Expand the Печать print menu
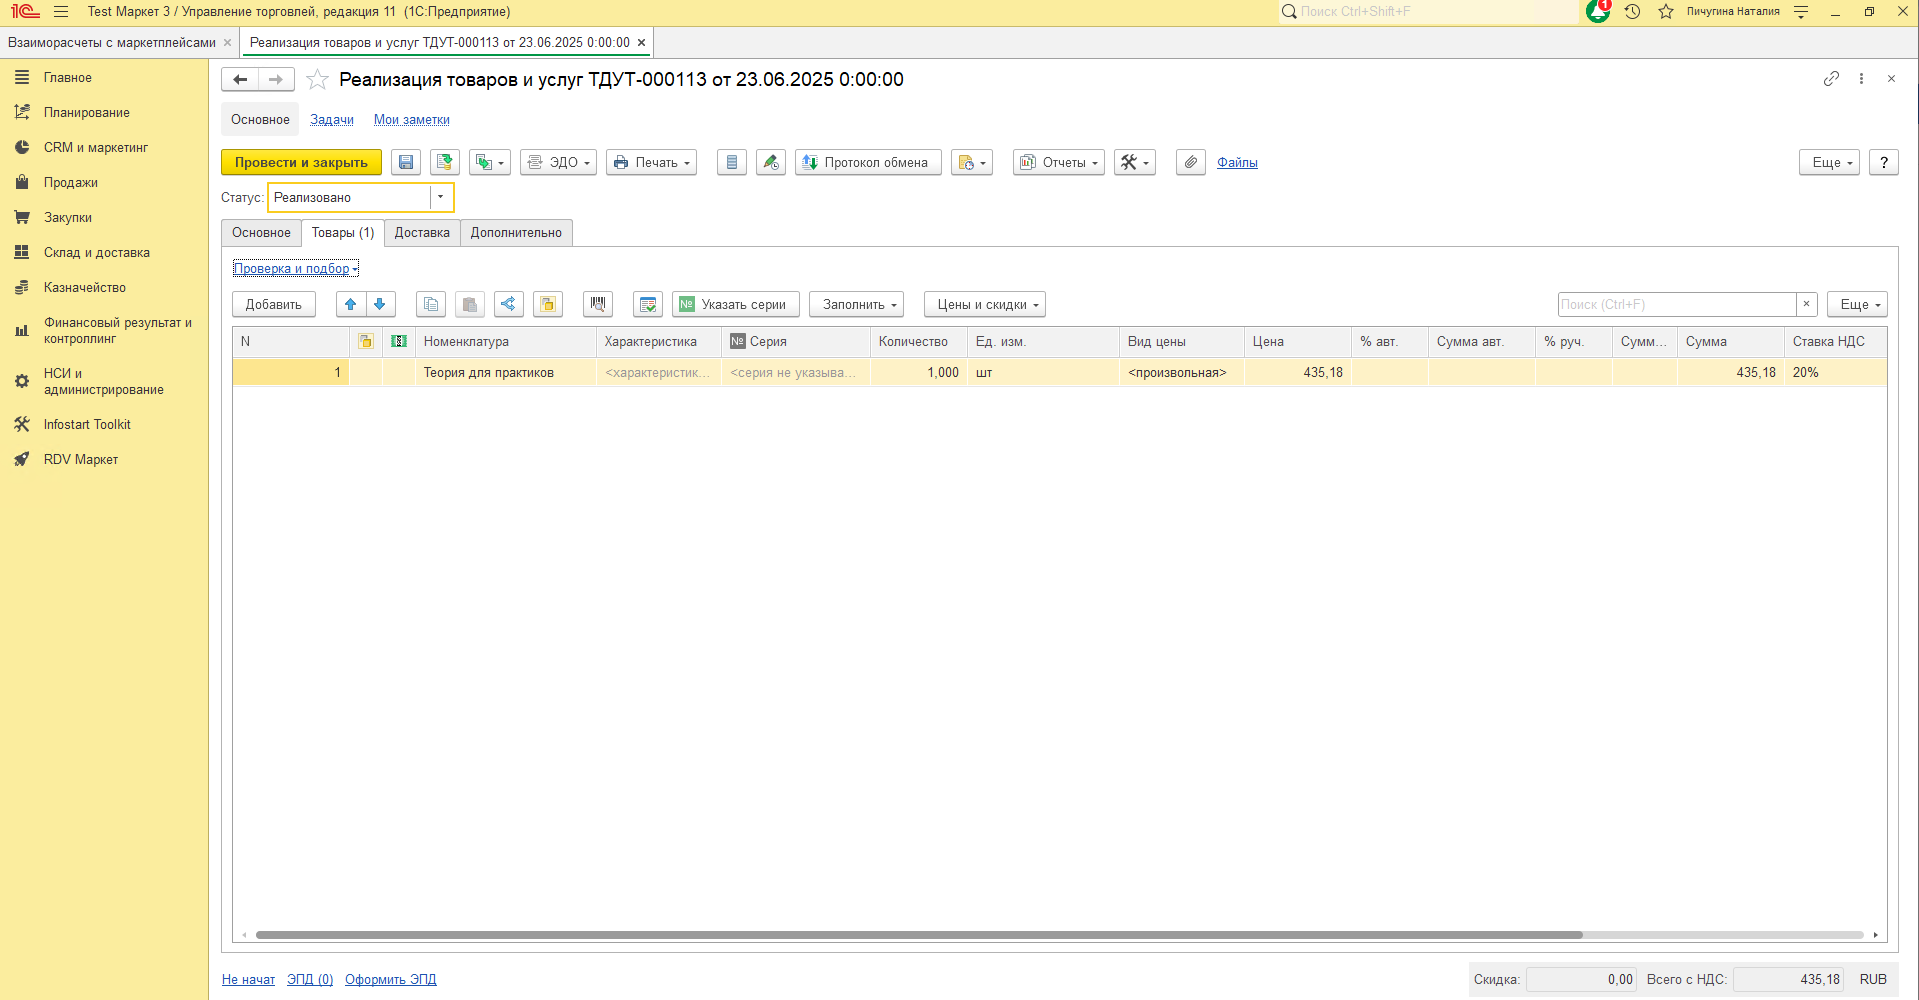The image size is (1919, 1000). pyautogui.click(x=651, y=162)
